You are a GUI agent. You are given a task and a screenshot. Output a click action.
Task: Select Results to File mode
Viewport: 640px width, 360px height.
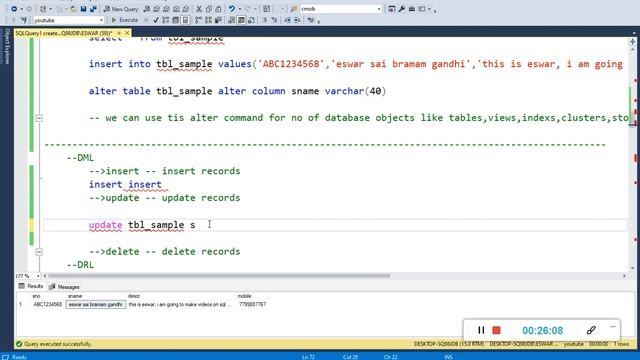pyautogui.click(x=251, y=20)
